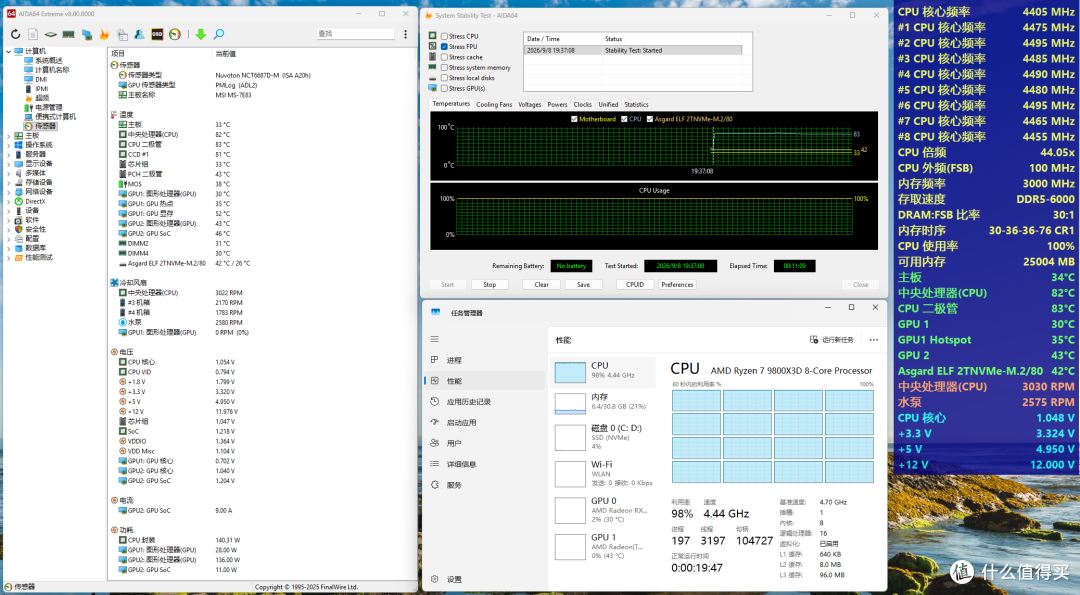Expand the 网络设备 tree node
Screen dimensions: 1080x595
[8, 192]
